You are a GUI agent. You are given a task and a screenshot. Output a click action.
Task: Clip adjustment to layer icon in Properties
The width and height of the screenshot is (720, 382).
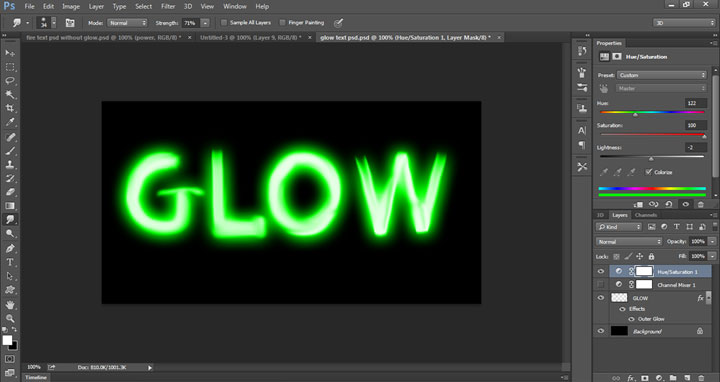tap(638, 204)
